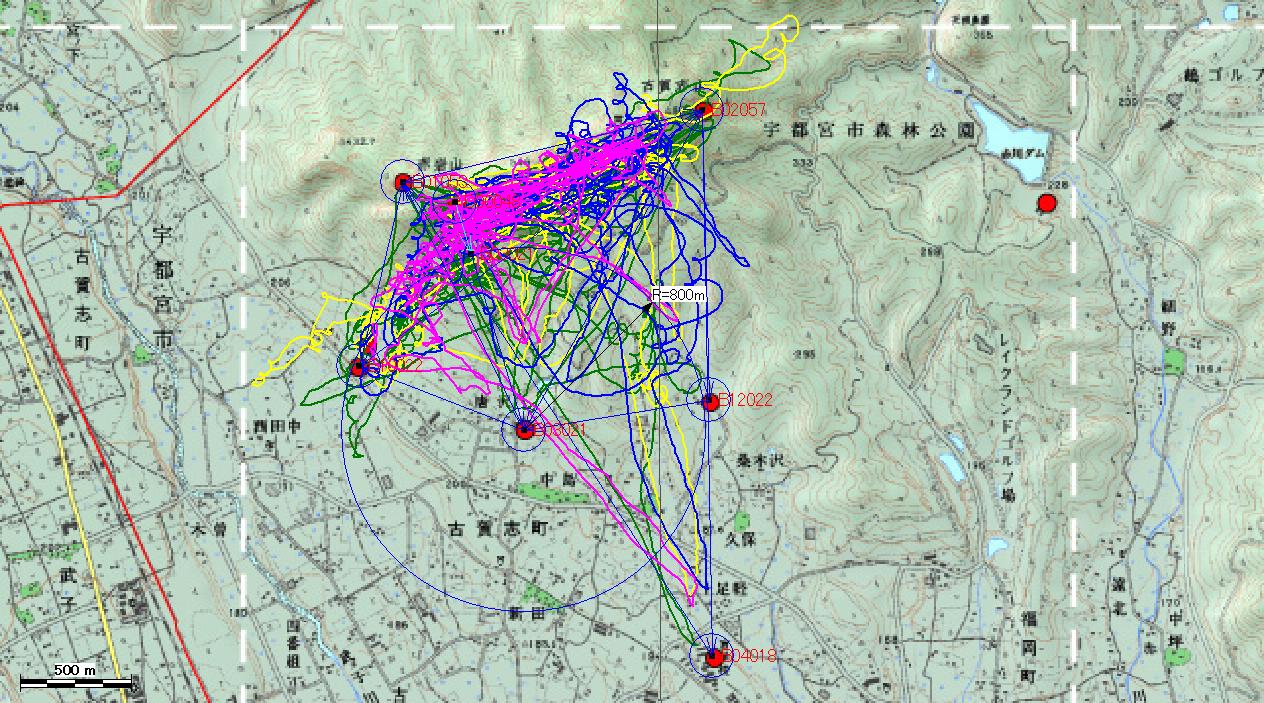This screenshot has height=703, width=1264.
Task: Click the 久保 place label
Action: [766, 537]
